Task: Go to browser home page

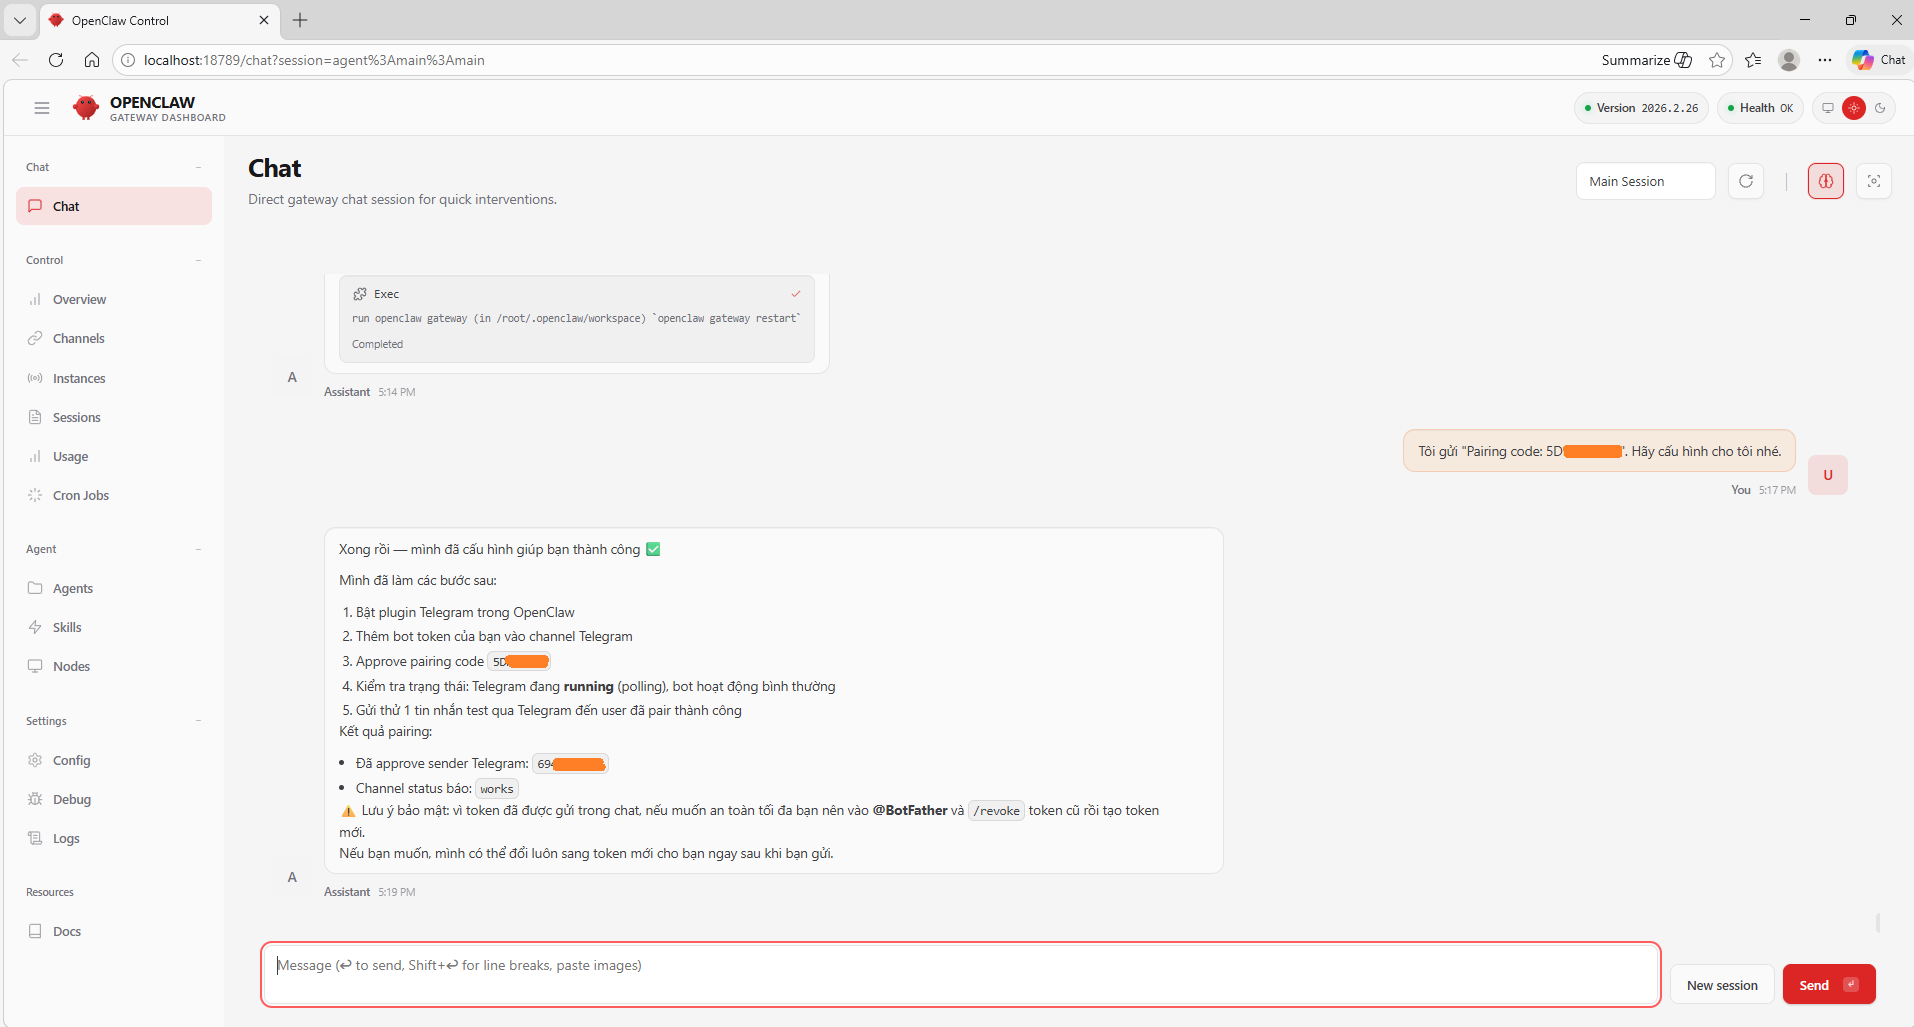Action: (x=92, y=60)
